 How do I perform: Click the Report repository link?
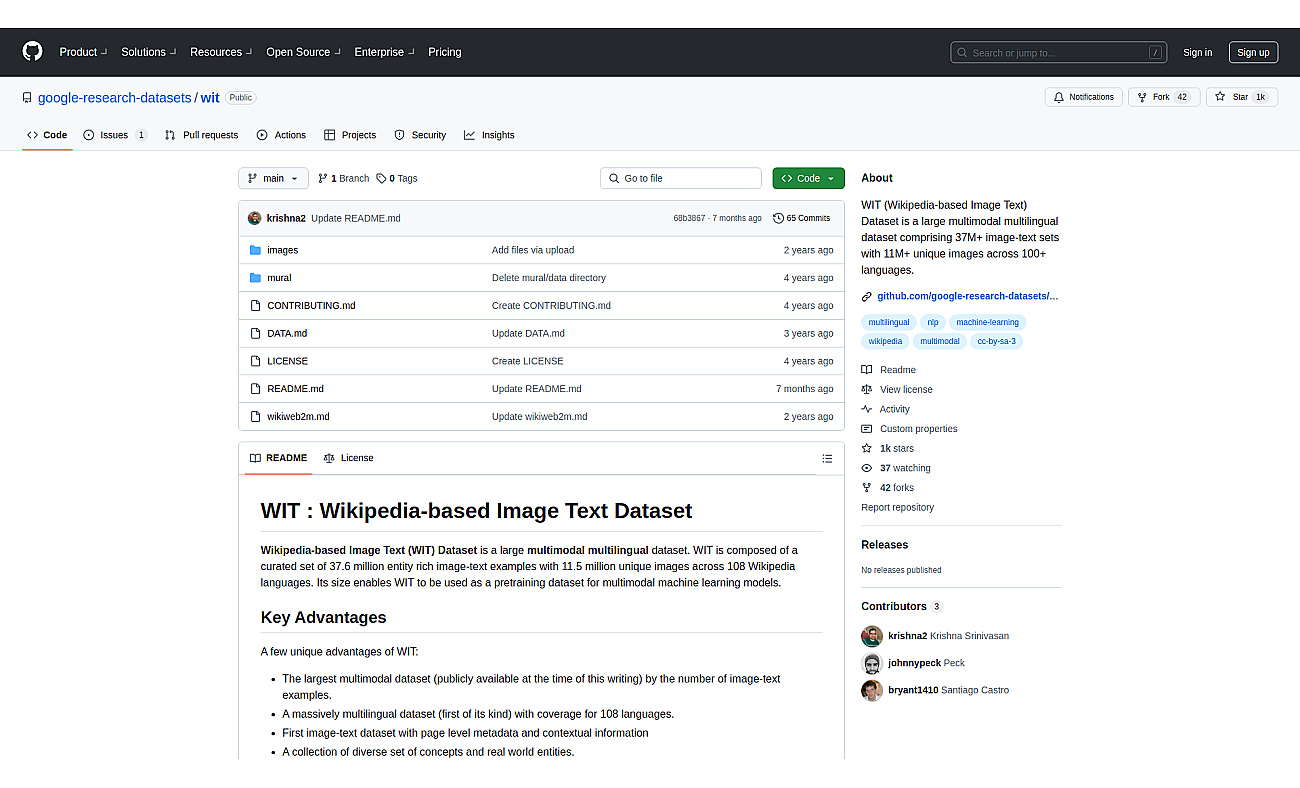click(898, 508)
